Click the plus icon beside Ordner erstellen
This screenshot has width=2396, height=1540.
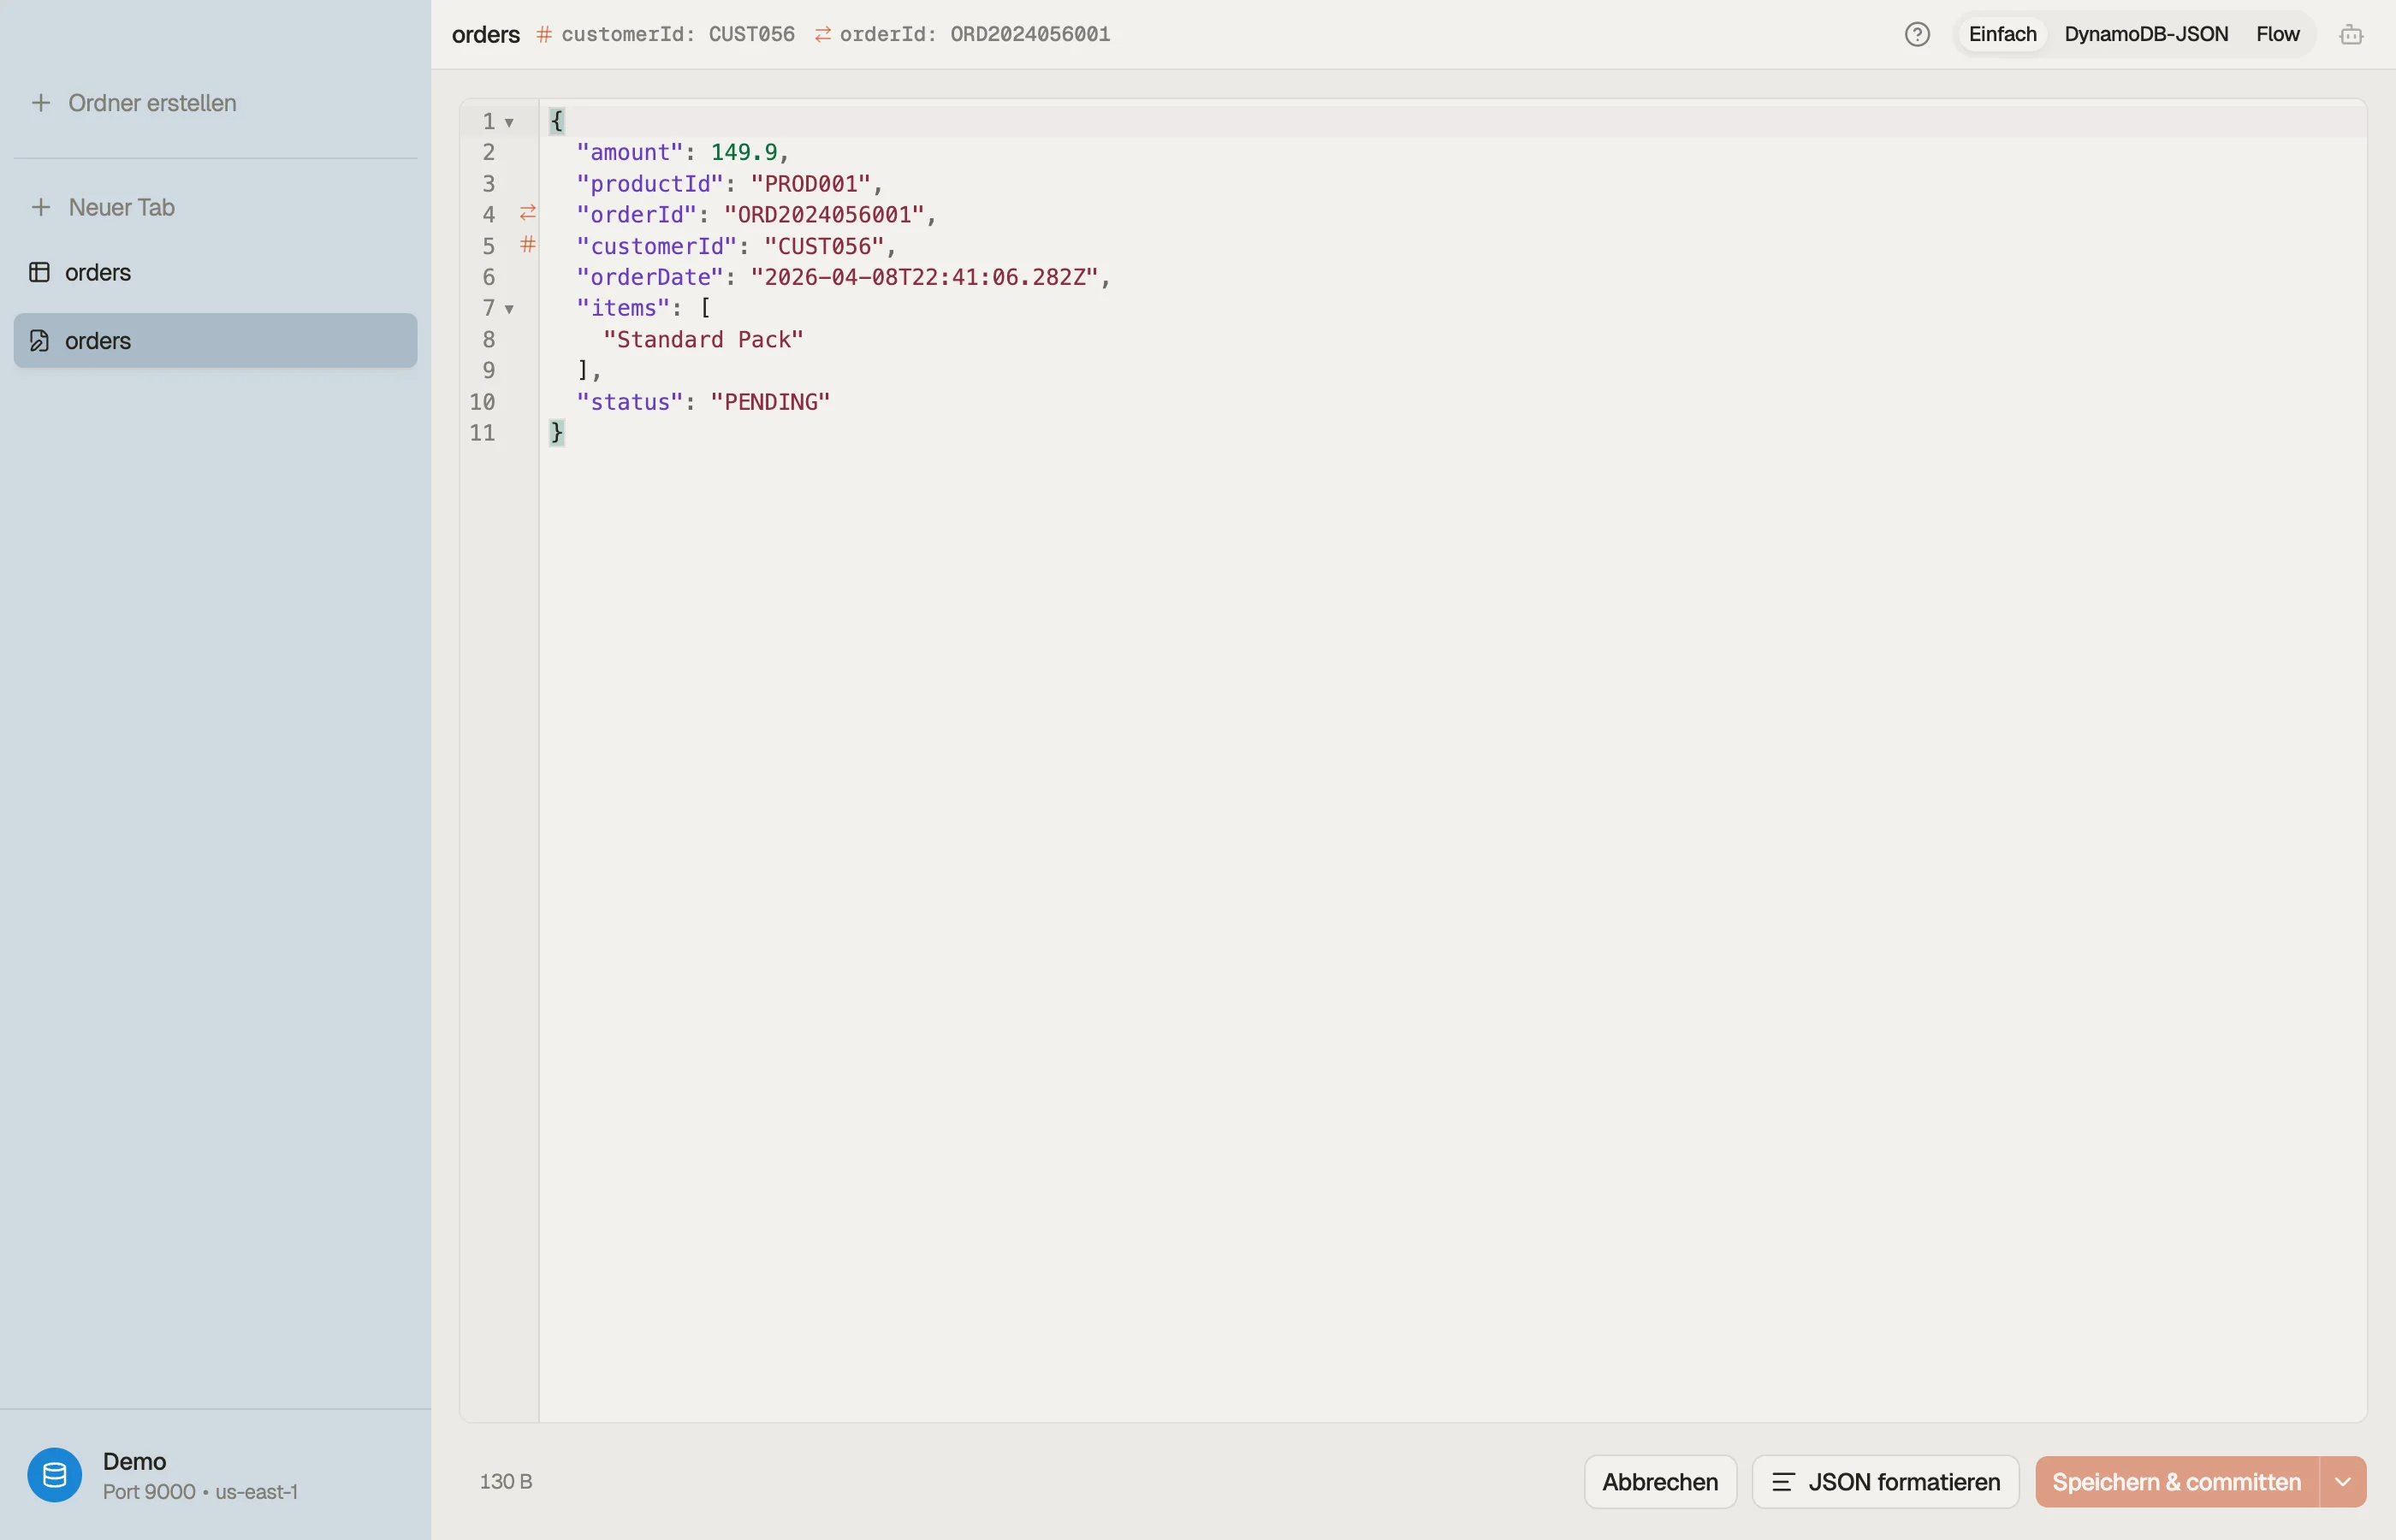tap(41, 103)
